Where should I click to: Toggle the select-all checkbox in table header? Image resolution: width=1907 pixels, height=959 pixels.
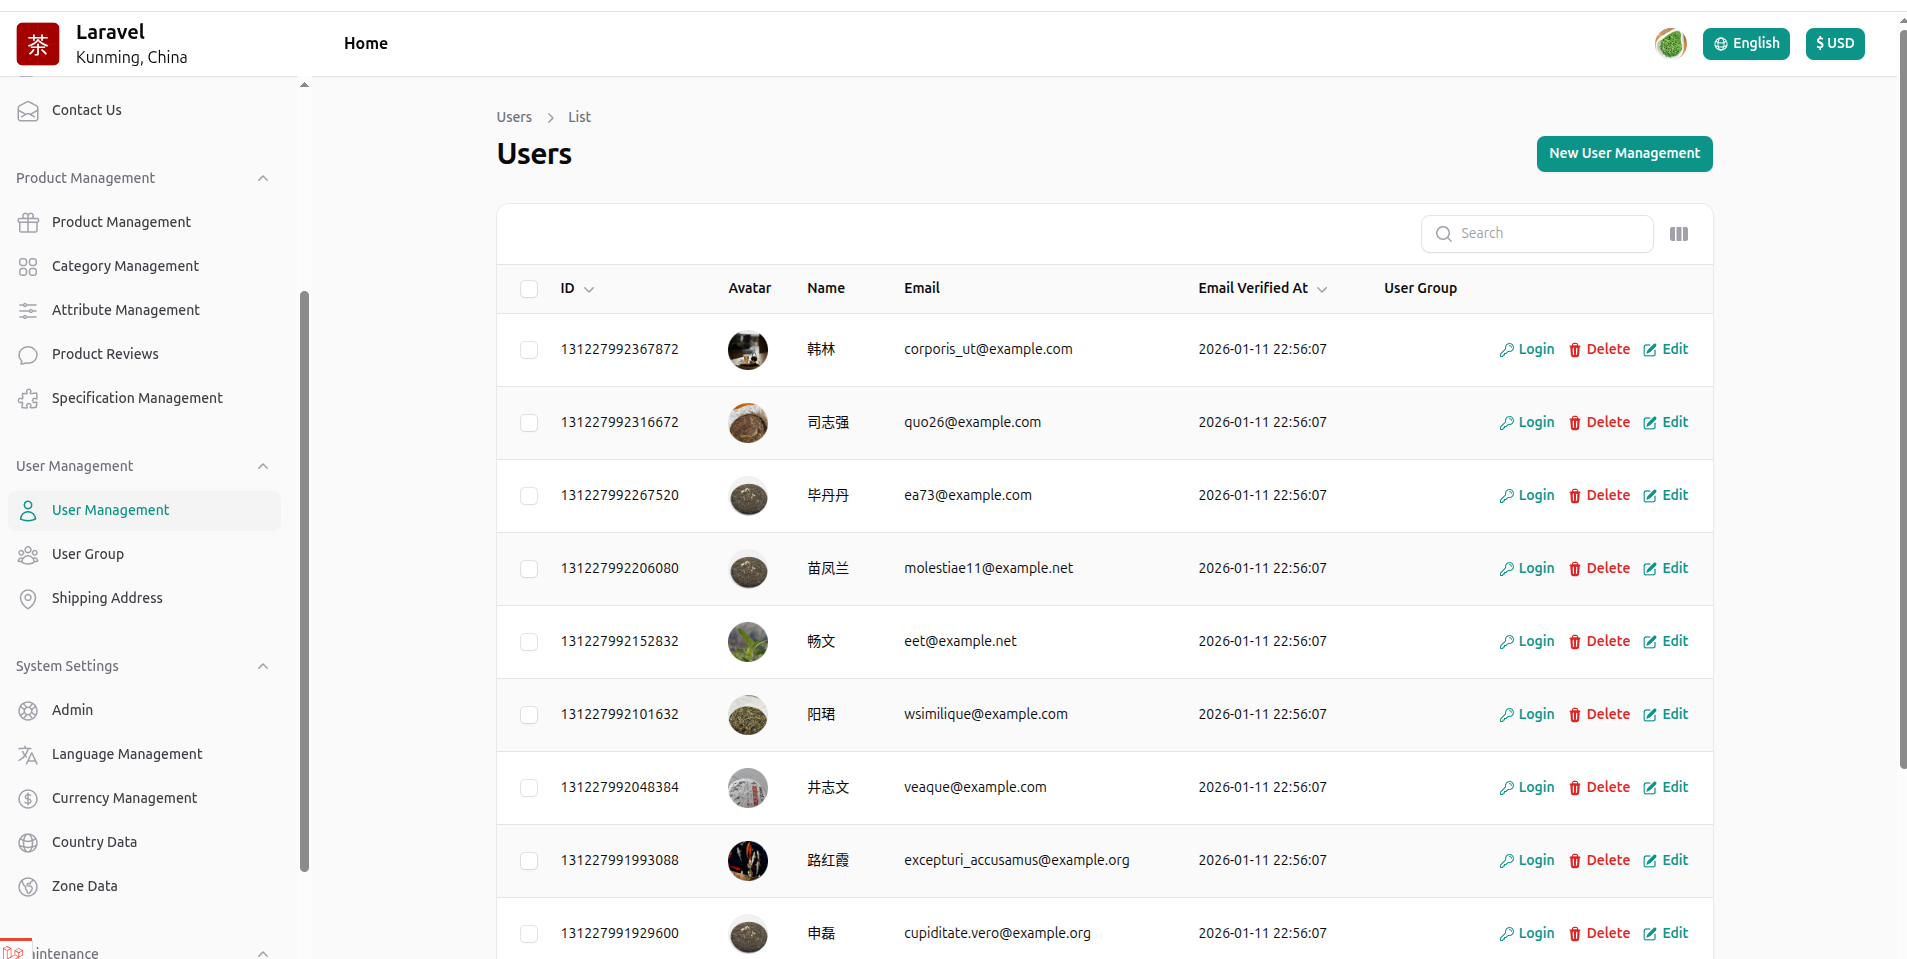(529, 289)
